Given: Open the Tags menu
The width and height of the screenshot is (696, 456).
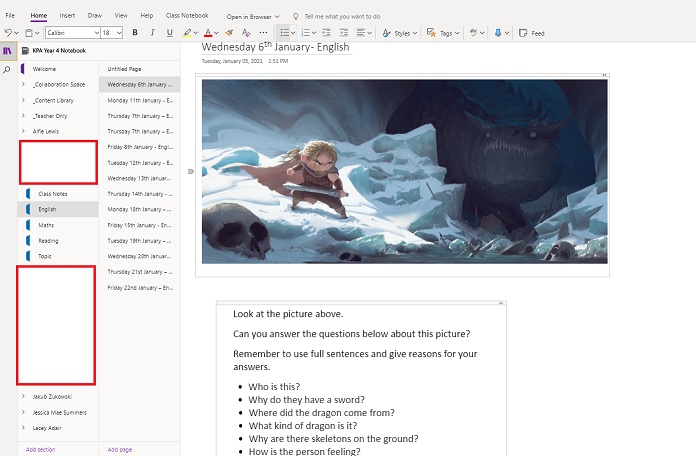Looking at the screenshot, I should pyautogui.click(x=443, y=33).
